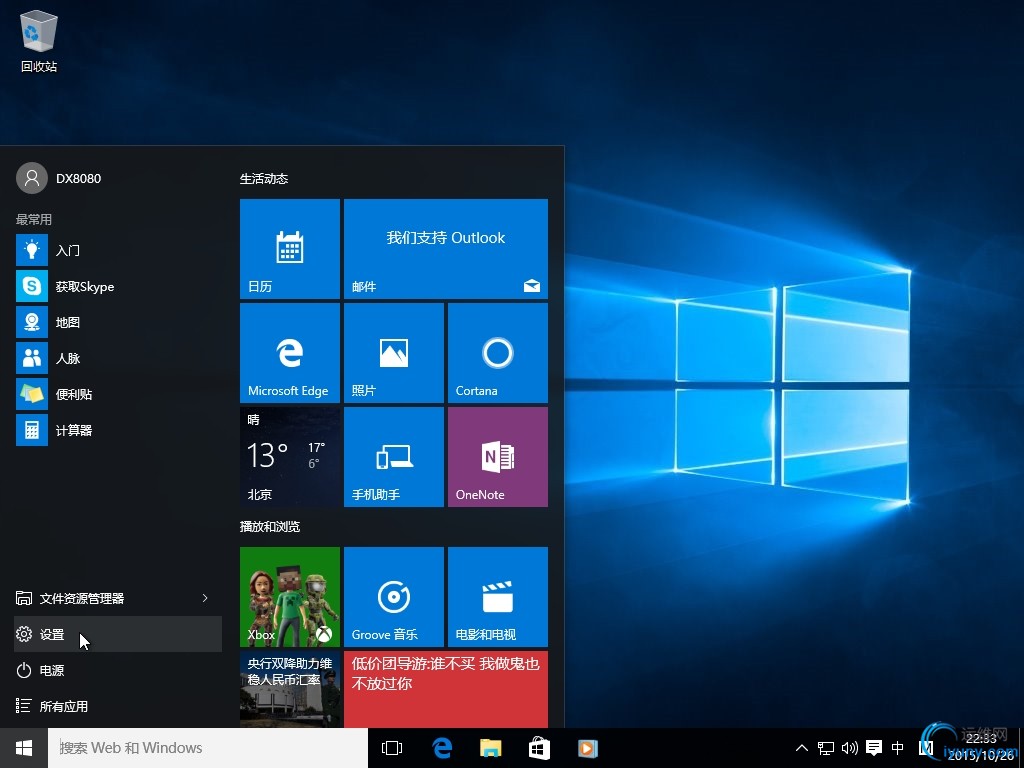This screenshot has width=1024, height=768.
Task: Open the OneNote tile
Action: [x=497, y=456]
